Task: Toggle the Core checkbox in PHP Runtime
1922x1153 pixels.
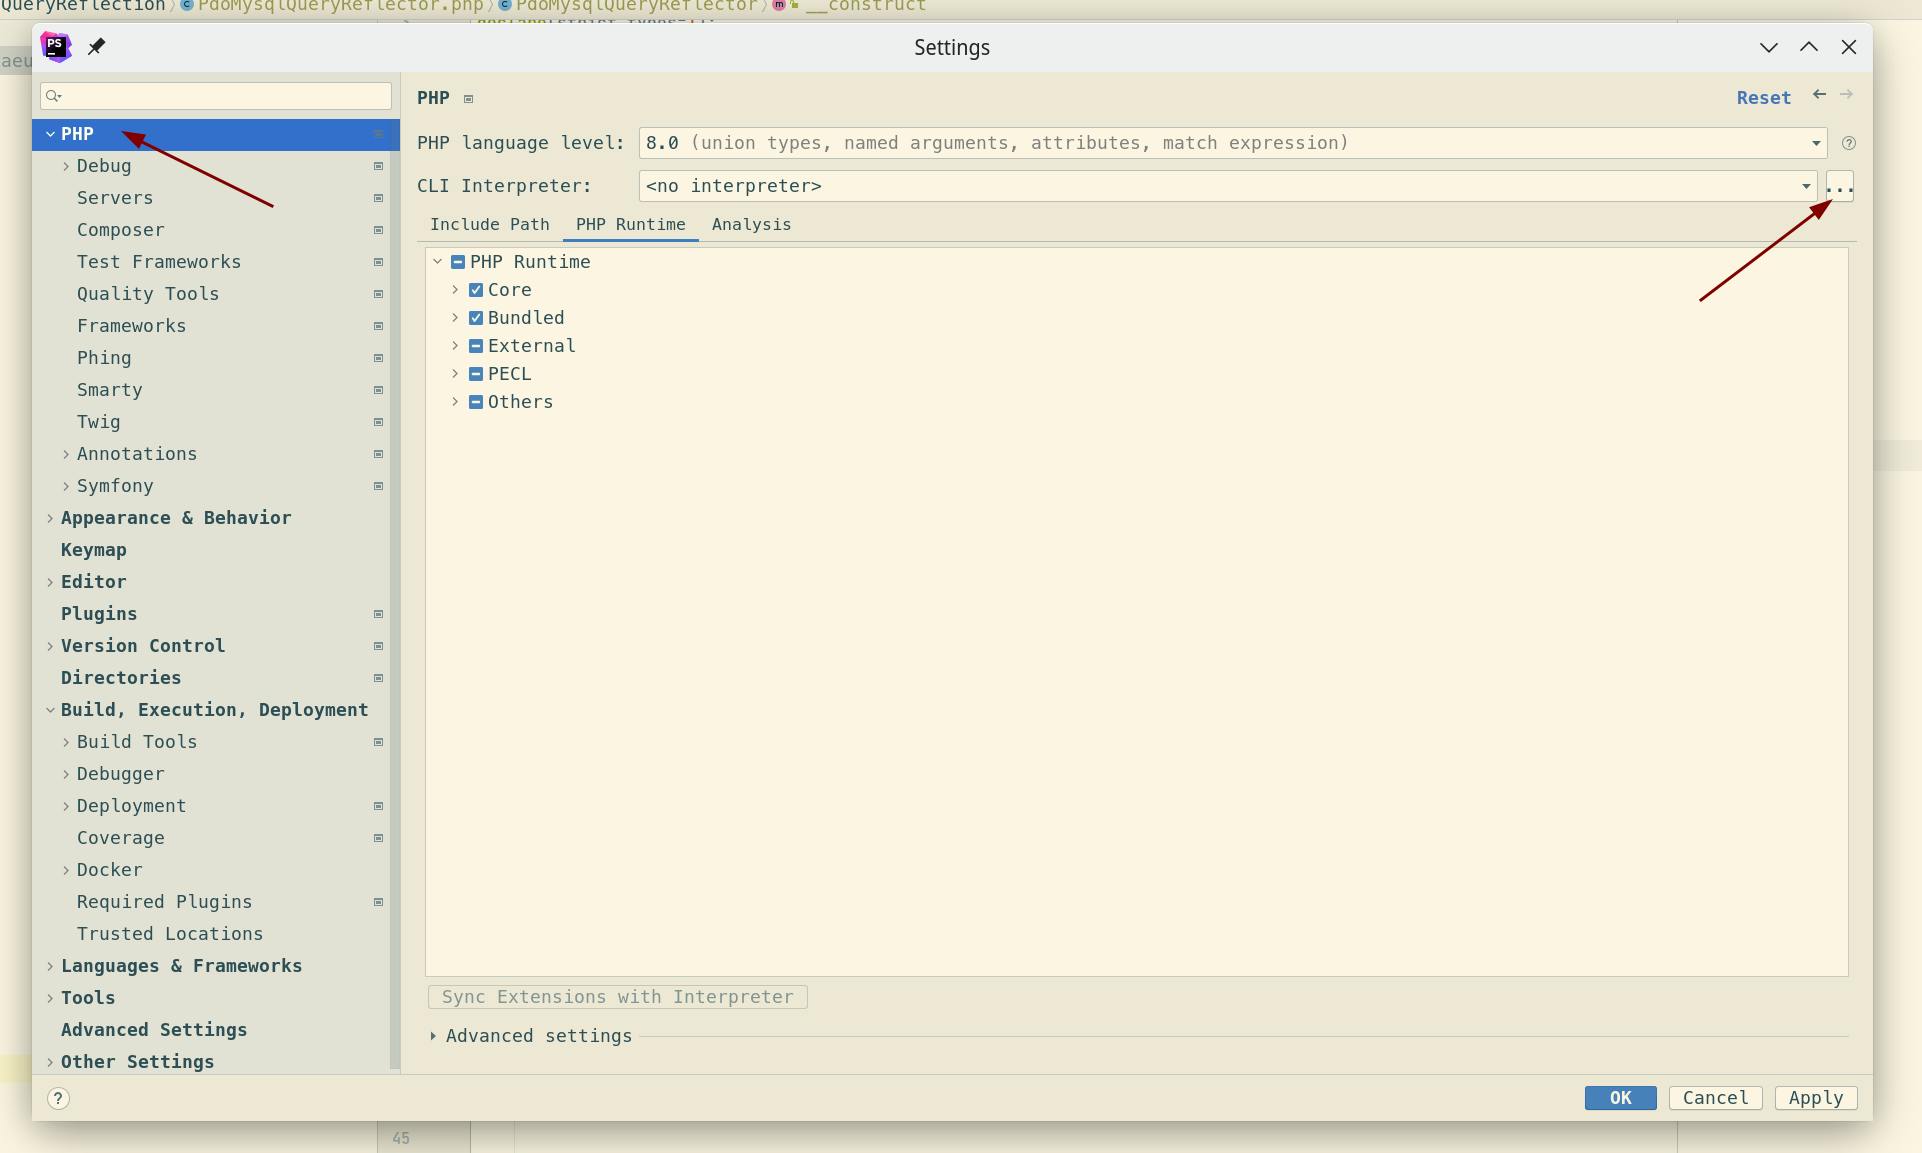Action: pyautogui.click(x=477, y=290)
